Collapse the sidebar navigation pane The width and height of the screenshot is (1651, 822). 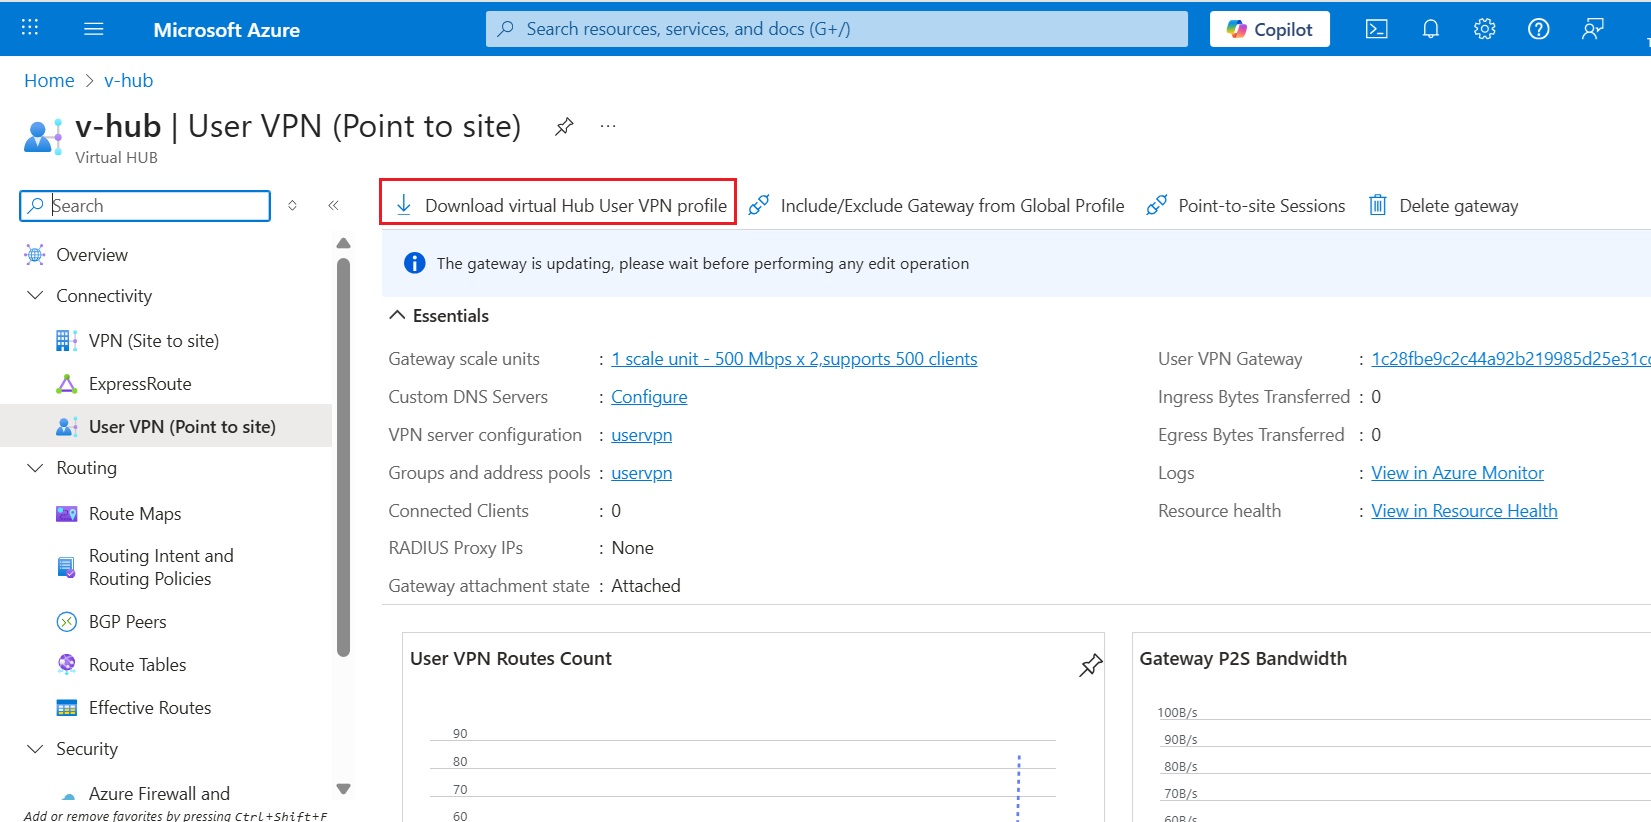pos(333,206)
